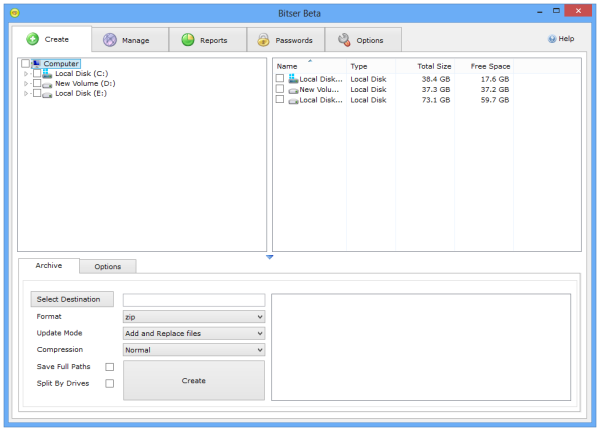Tick the 38.4 GB disk row checkbox

(x=280, y=78)
